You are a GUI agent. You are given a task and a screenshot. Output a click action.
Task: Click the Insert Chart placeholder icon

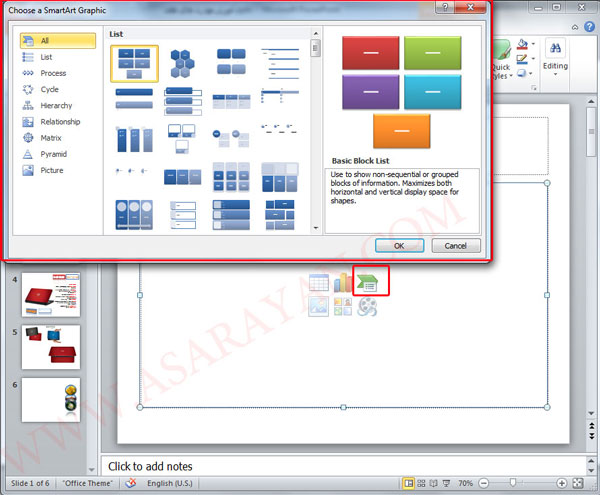pyautogui.click(x=343, y=283)
